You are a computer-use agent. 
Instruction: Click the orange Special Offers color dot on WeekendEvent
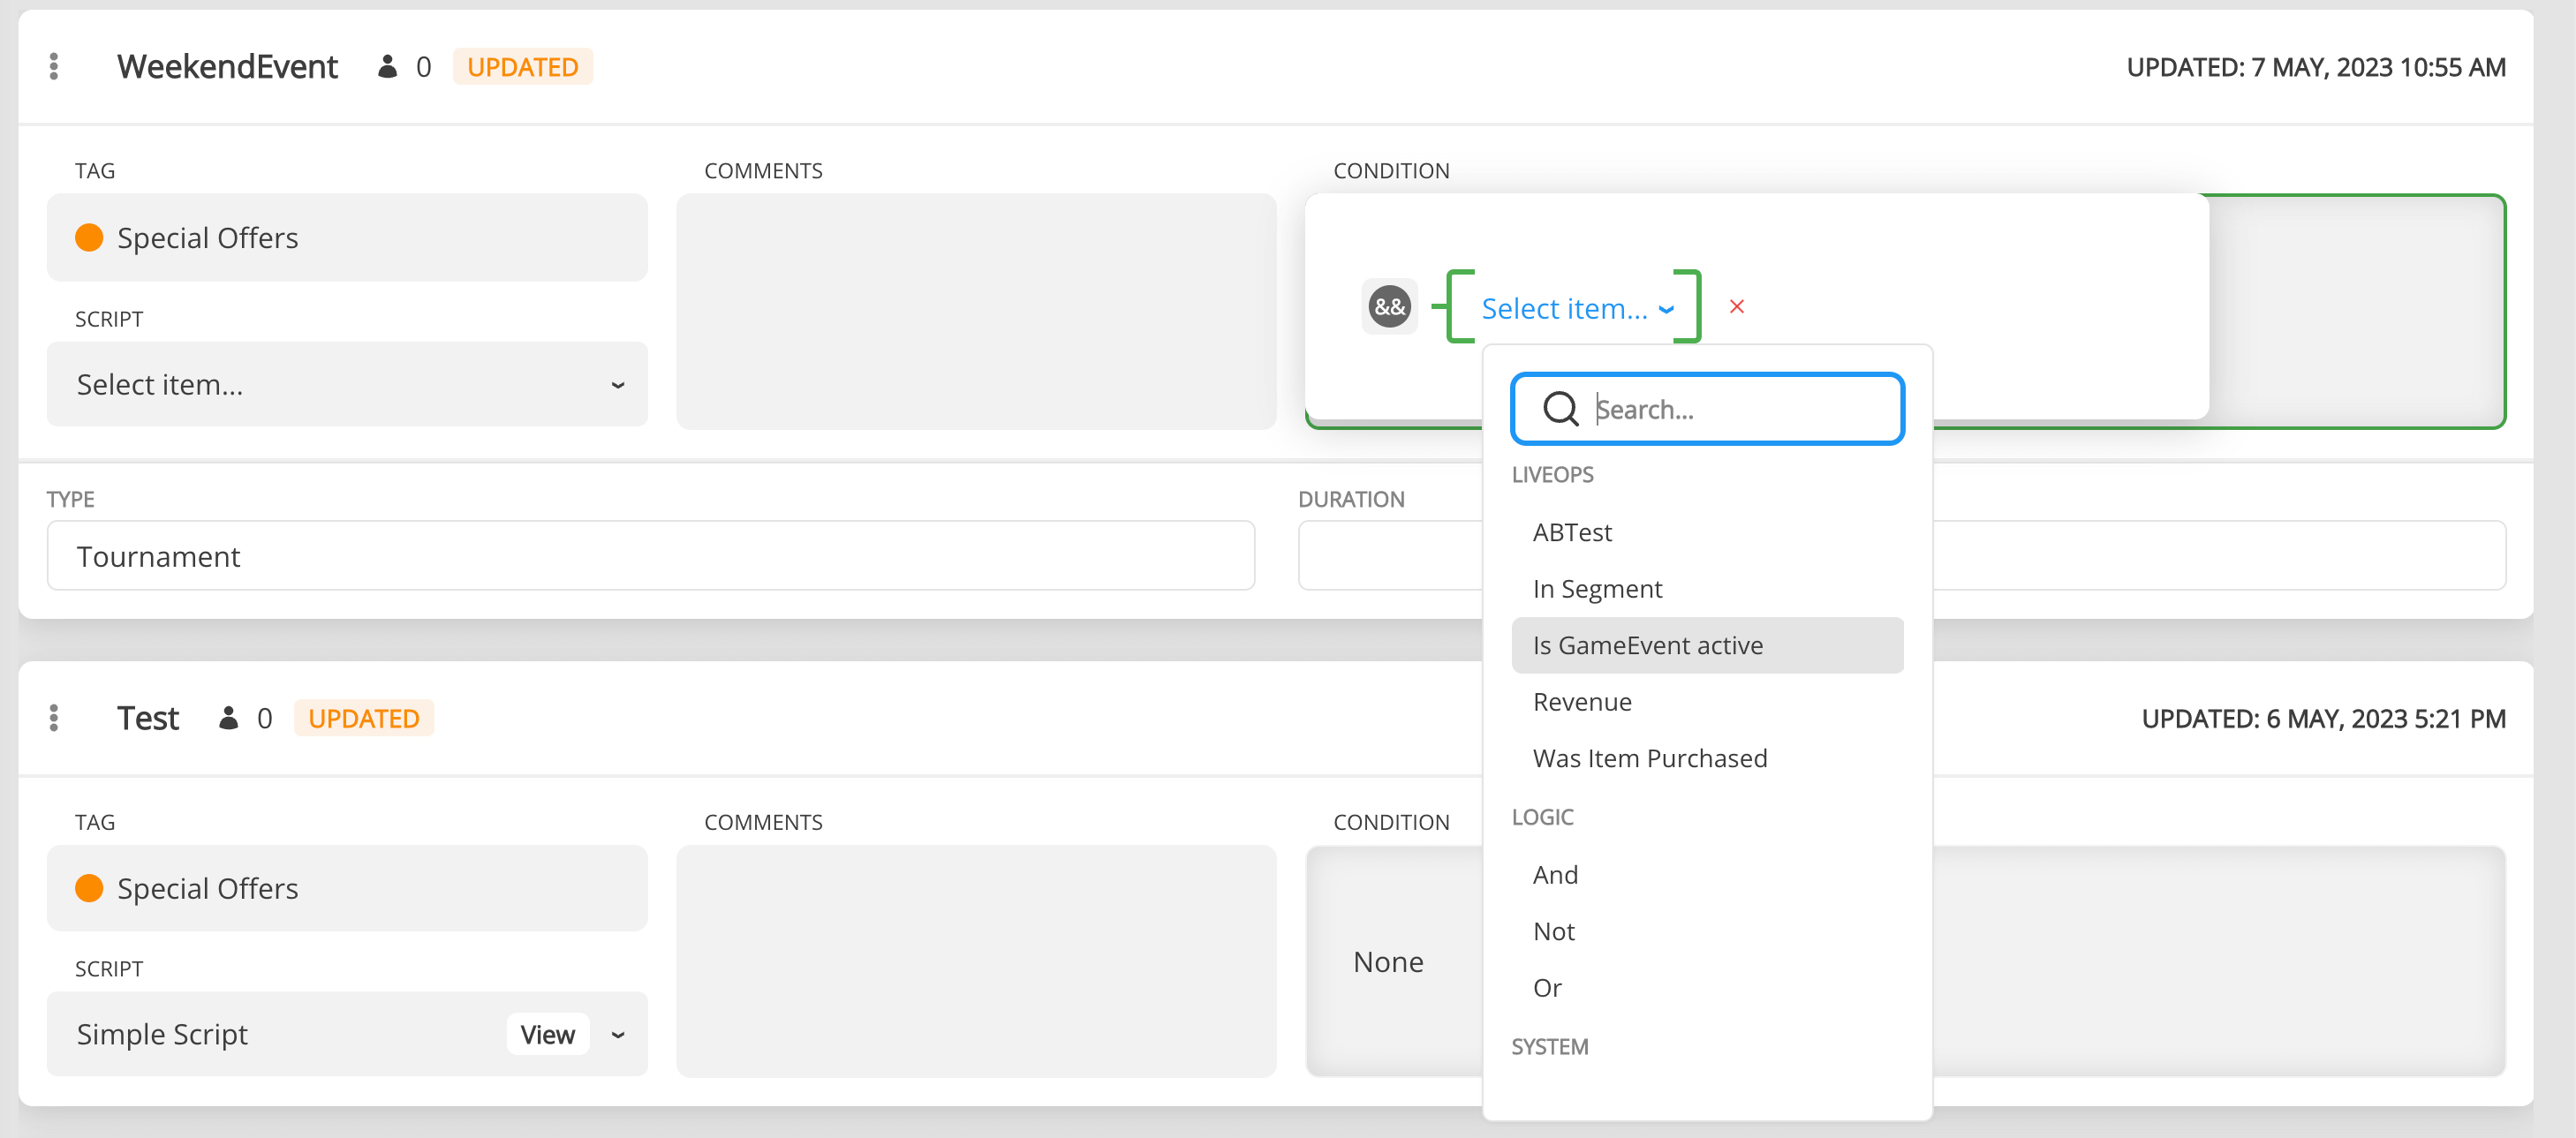click(x=89, y=238)
